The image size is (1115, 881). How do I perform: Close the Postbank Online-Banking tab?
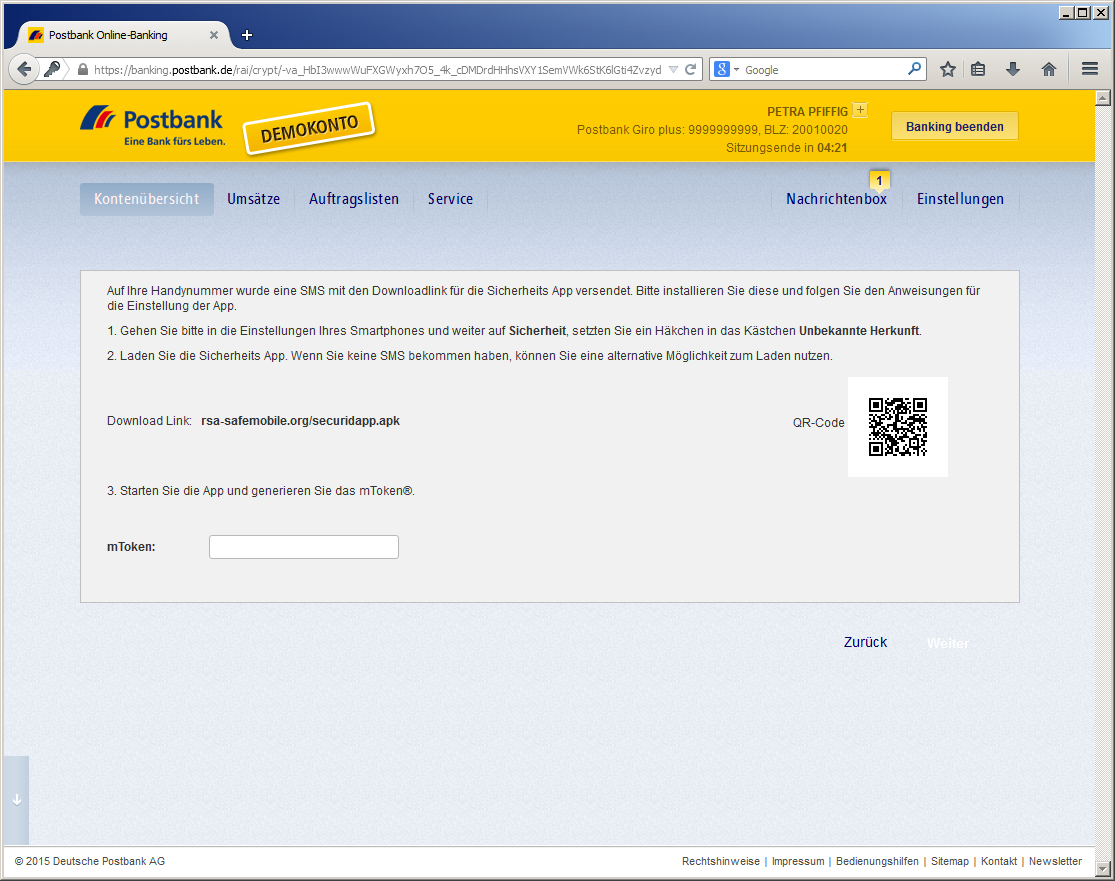(213, 35)
